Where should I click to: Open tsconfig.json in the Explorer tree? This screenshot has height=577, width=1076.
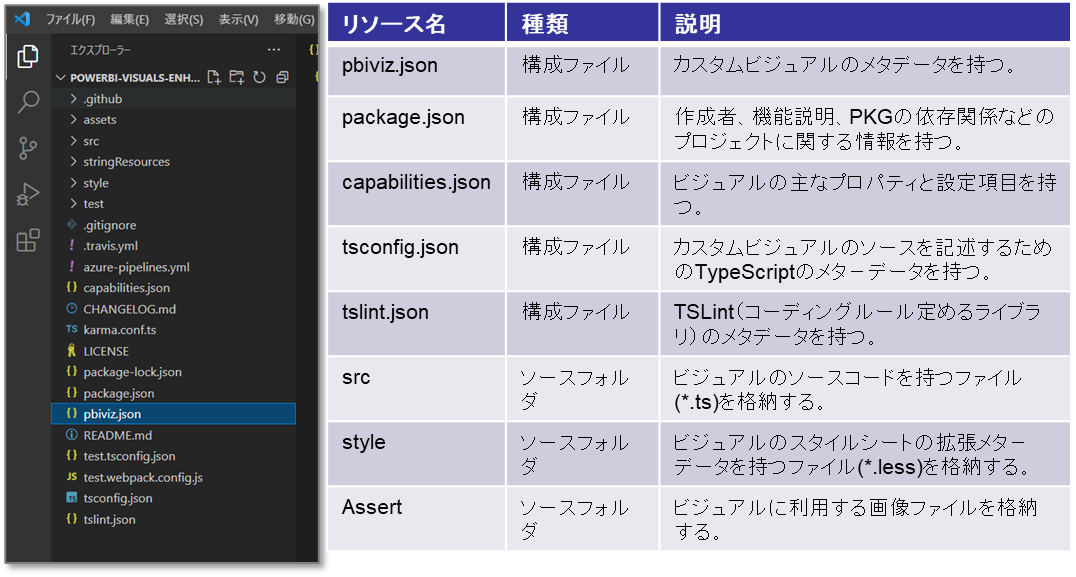(174, 498)
